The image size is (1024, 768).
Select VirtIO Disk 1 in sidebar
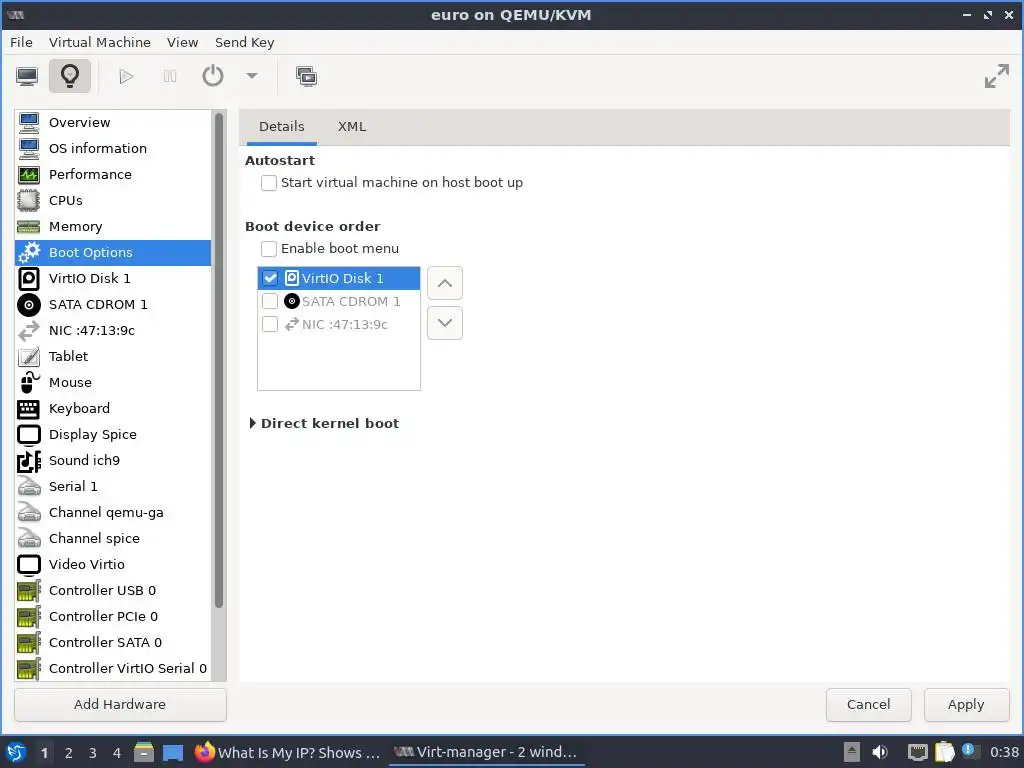(x=113, y=279)
